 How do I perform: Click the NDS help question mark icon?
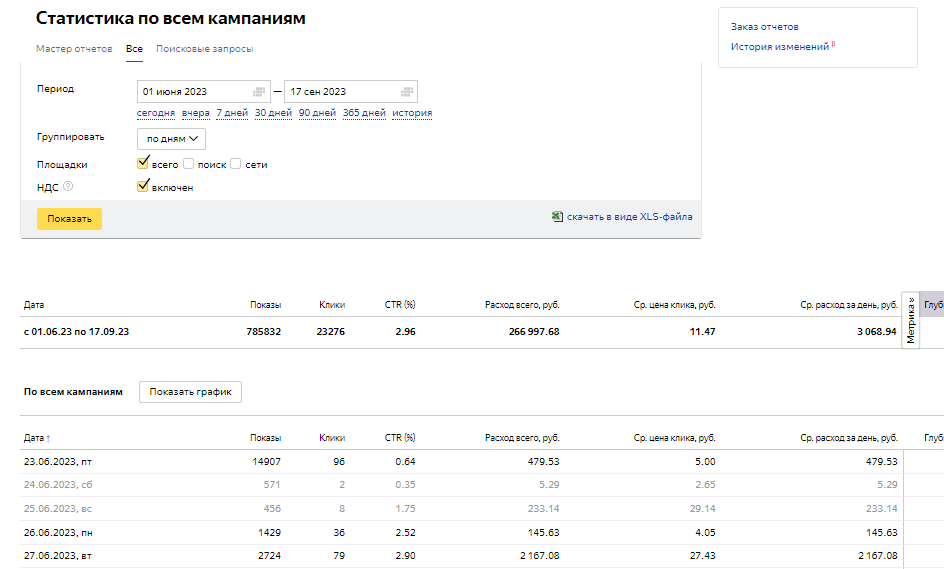(x=68, y=187)
